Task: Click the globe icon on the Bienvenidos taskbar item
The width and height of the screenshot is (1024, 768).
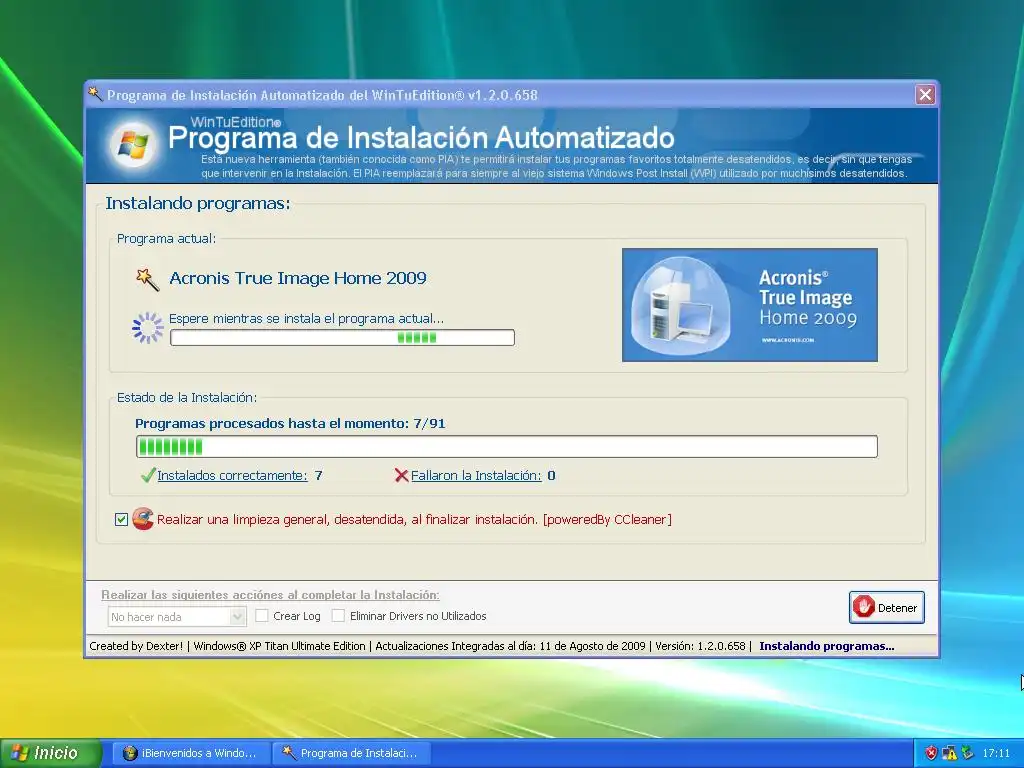Action: 130,753
